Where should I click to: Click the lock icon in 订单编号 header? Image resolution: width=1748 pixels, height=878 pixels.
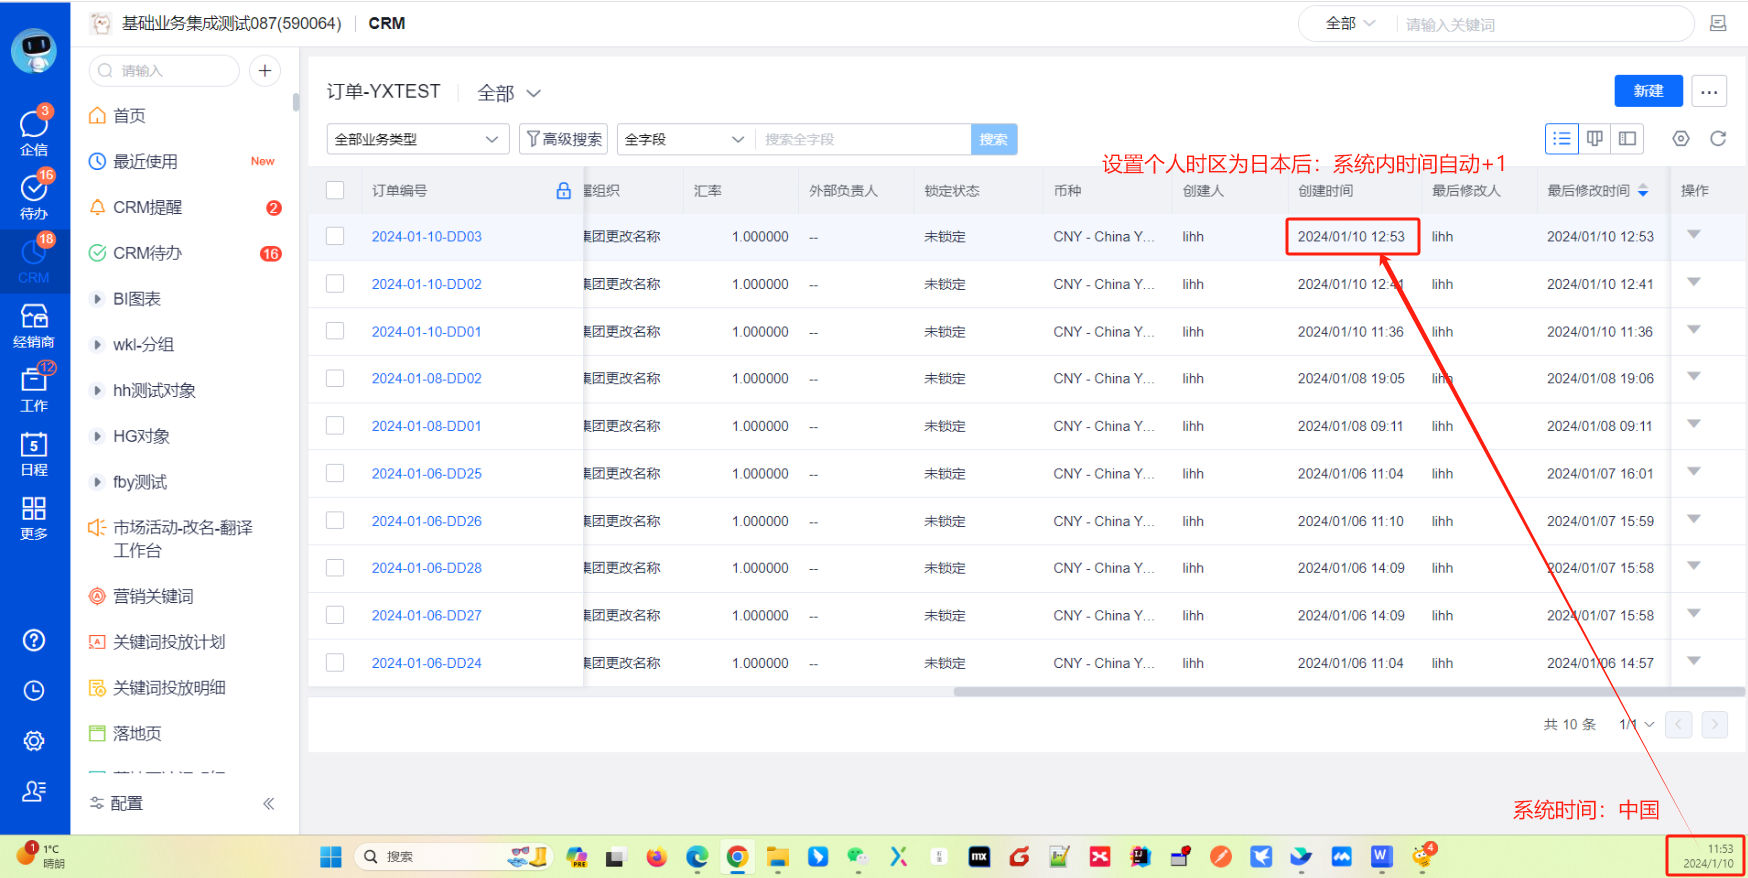[x=564, y=191]
